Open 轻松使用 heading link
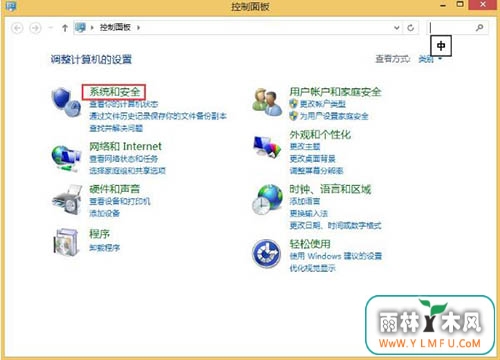This screenshot has height=360, width=500. (x=310, y=244)
